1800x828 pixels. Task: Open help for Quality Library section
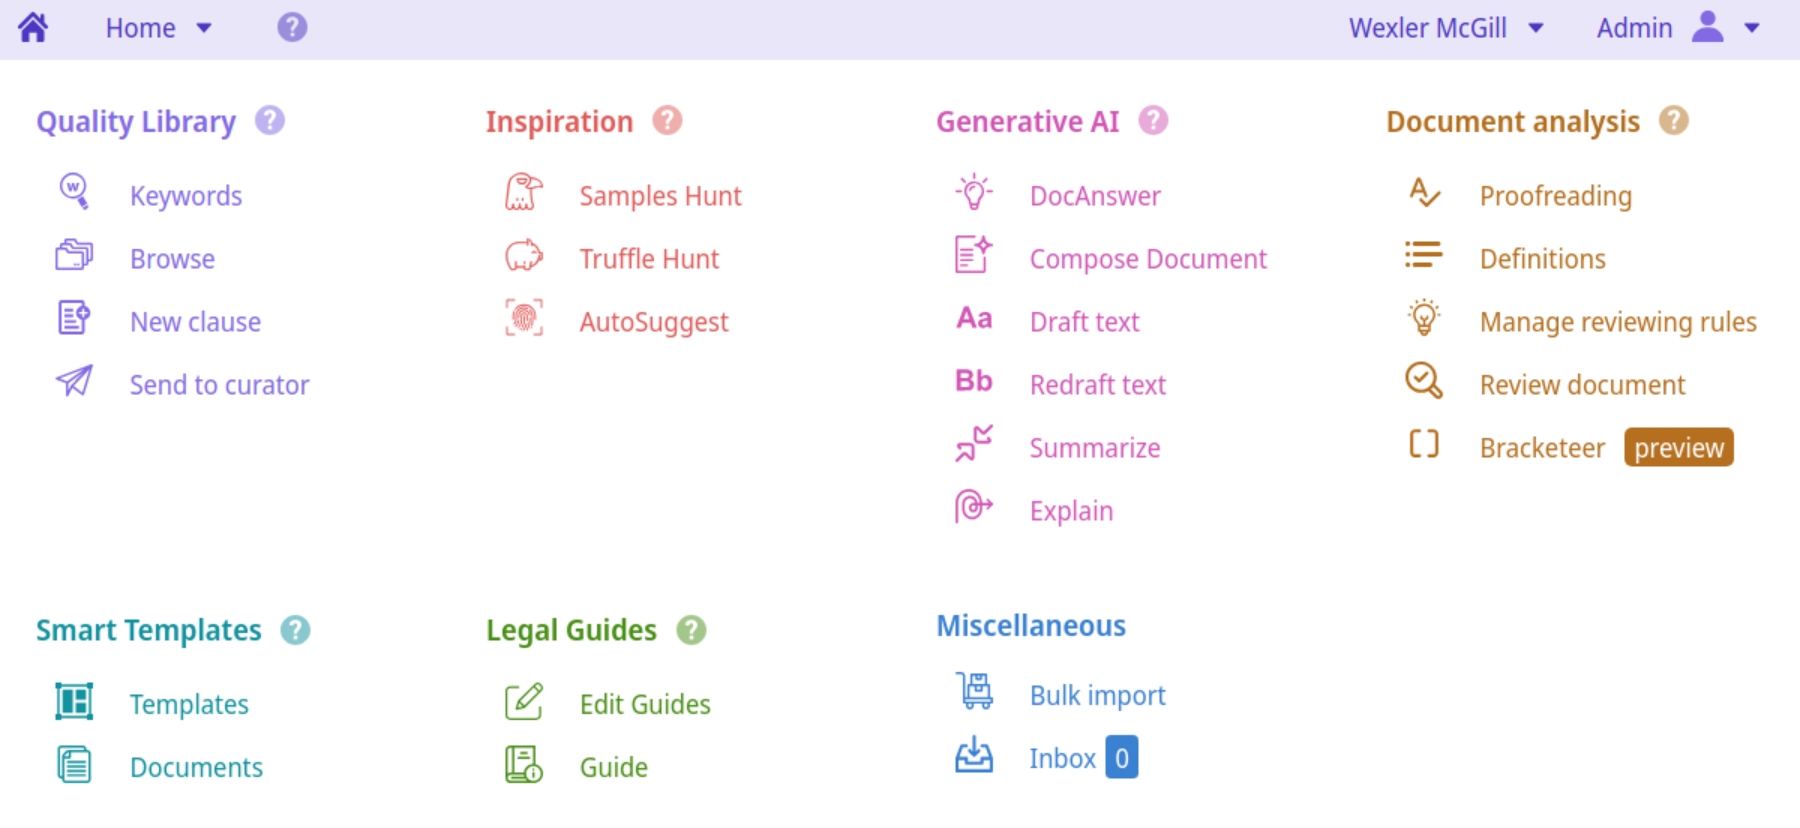(x=270, y=121)
